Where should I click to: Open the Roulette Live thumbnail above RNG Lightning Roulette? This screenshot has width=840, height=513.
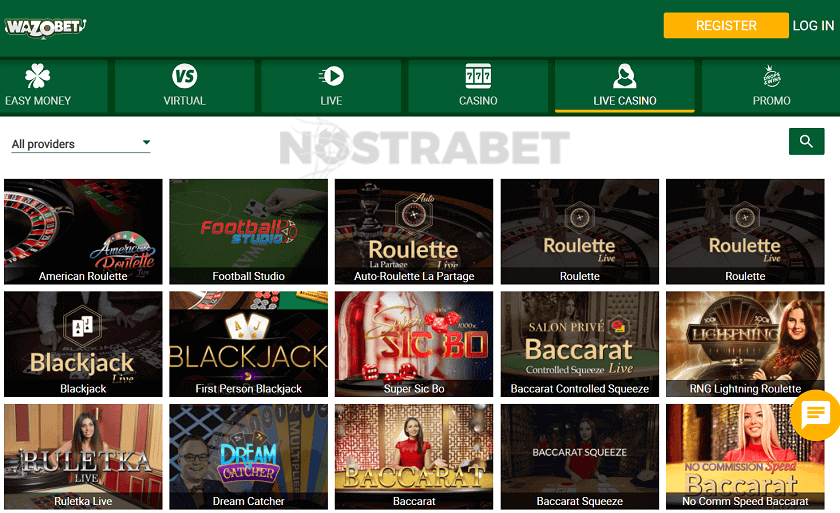[745, 231]
